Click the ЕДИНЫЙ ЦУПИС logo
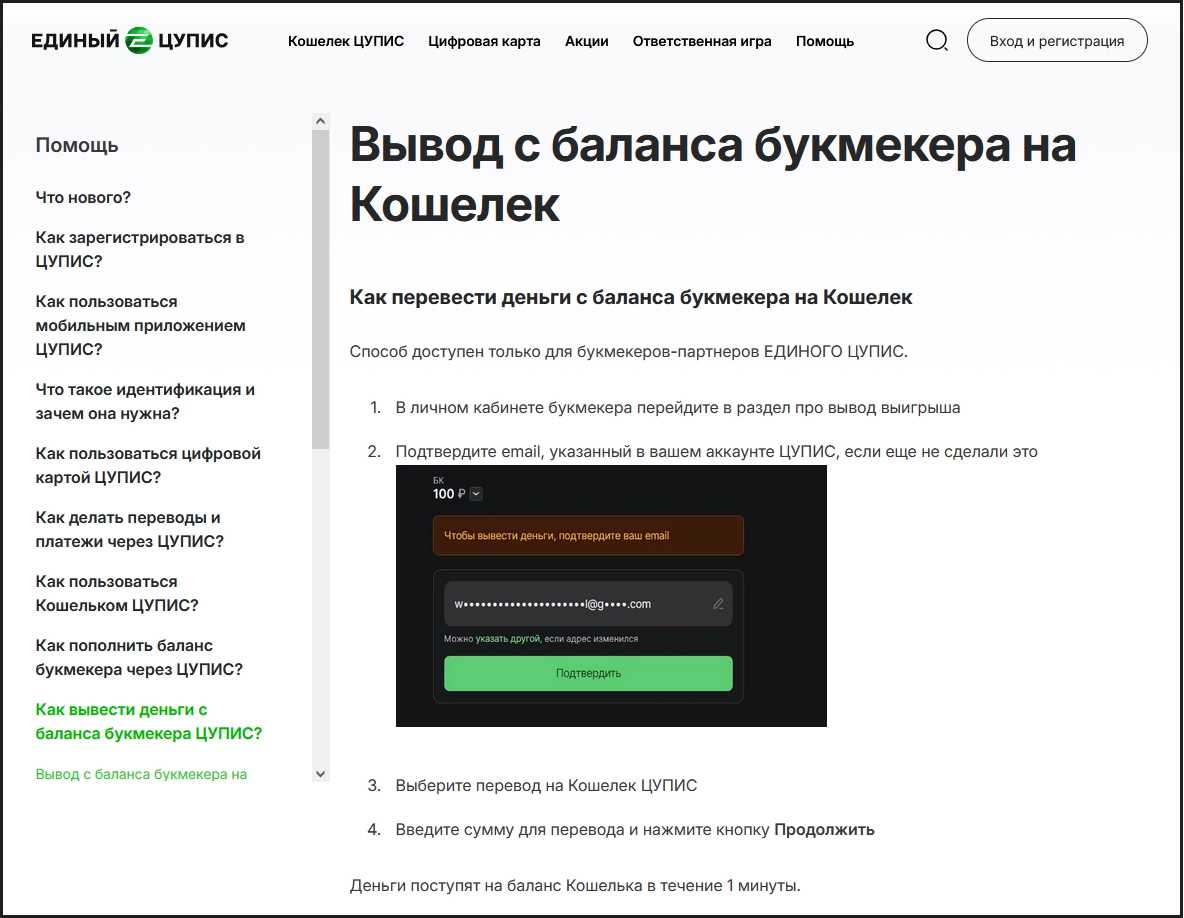The image size is (1184, 918). (x=130, y=41)
